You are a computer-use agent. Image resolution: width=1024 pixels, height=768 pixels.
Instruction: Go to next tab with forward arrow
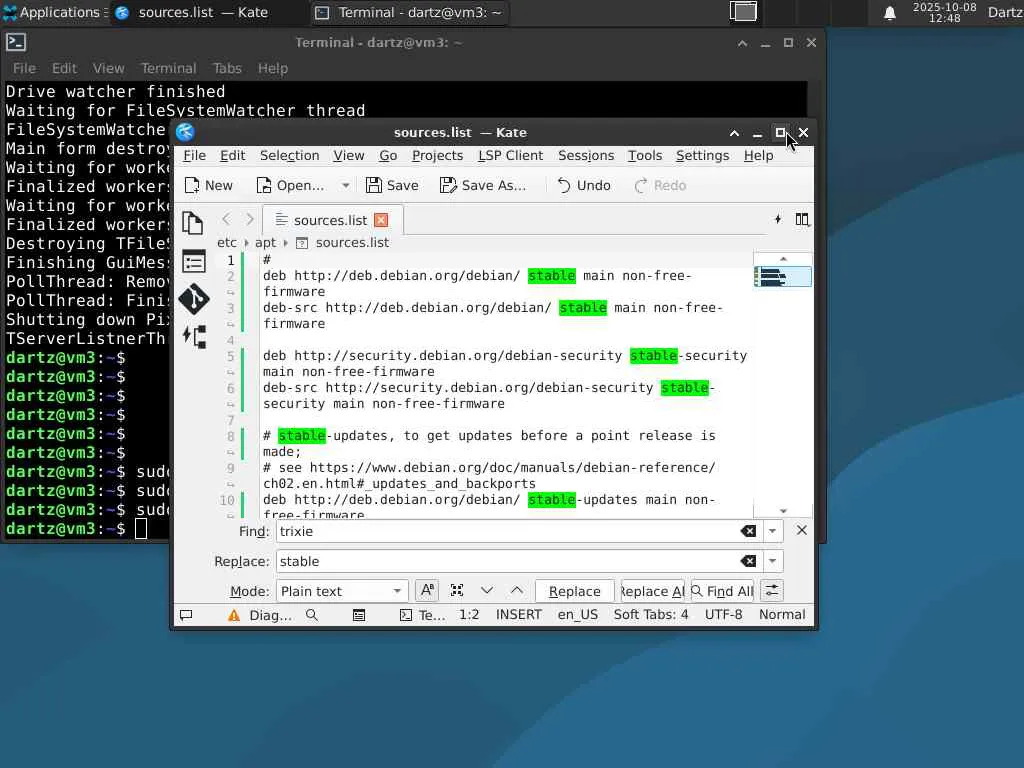(249, 219)
